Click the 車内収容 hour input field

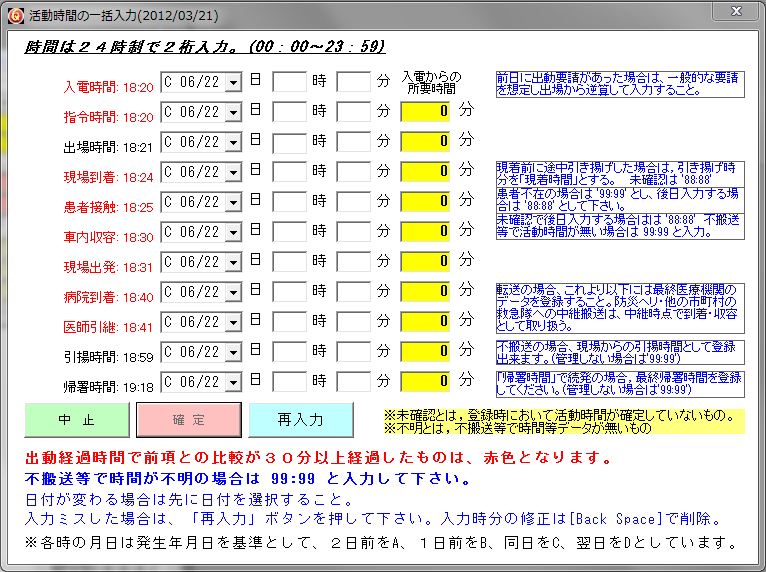[x=289, y=232]
